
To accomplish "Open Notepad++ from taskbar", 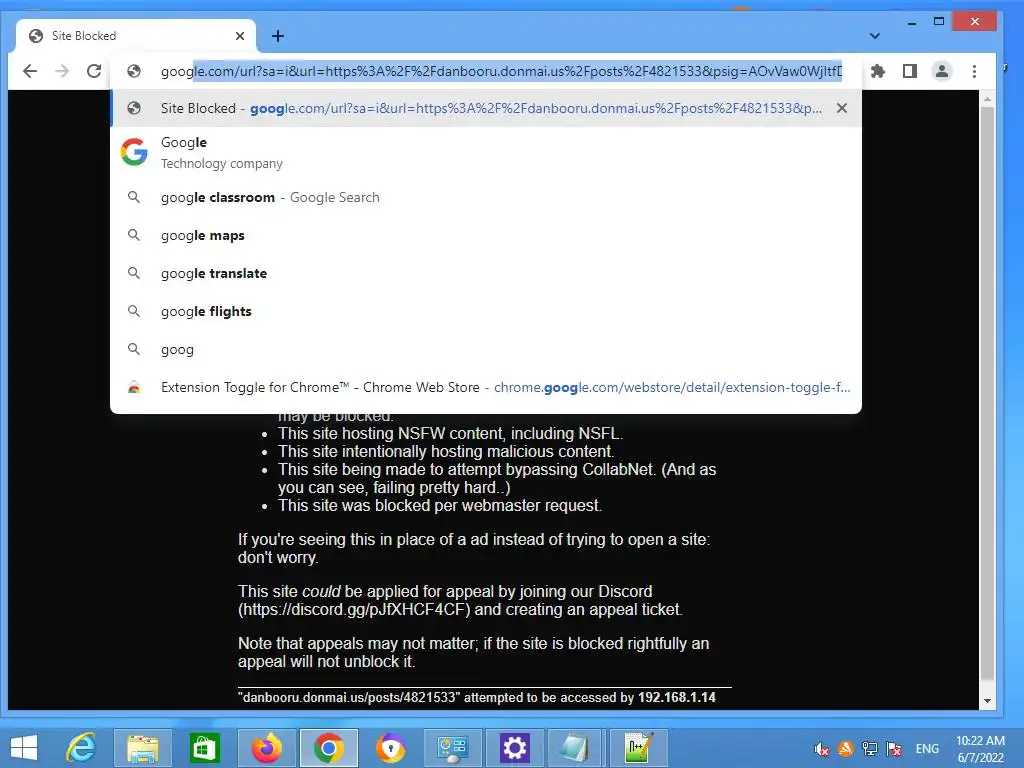I will coord(638,748).
